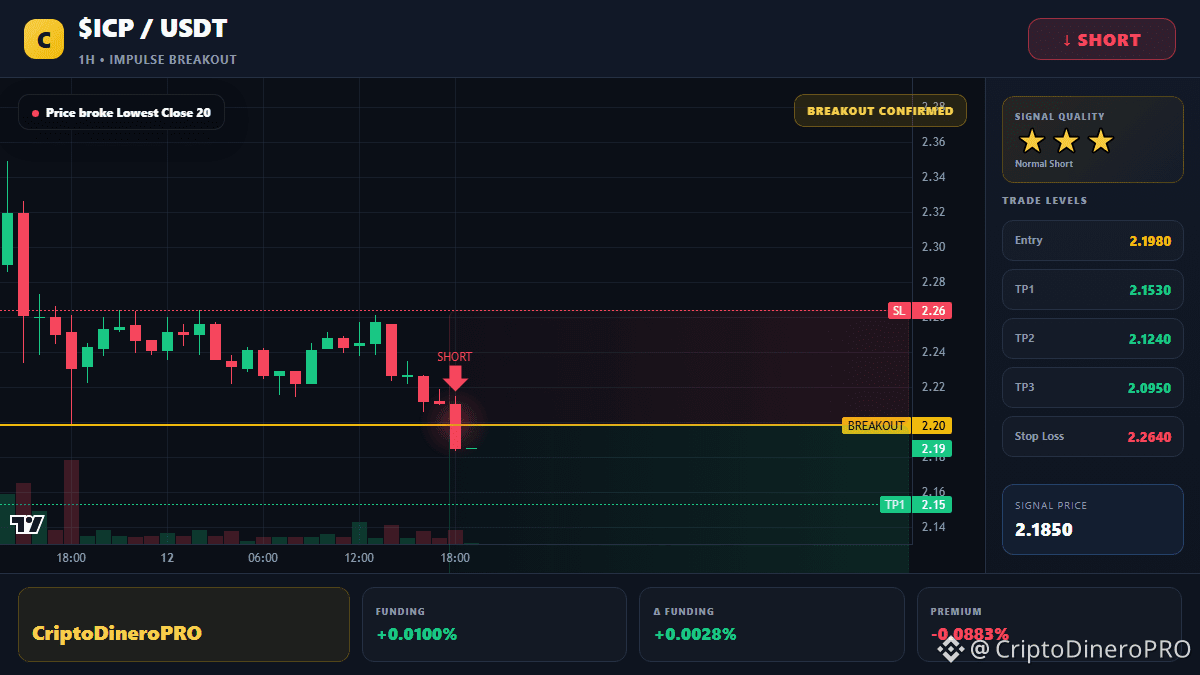The width and height of the screenshot is (1200, 675).
Task: Click the first signal quality star
Action: 1032,141
